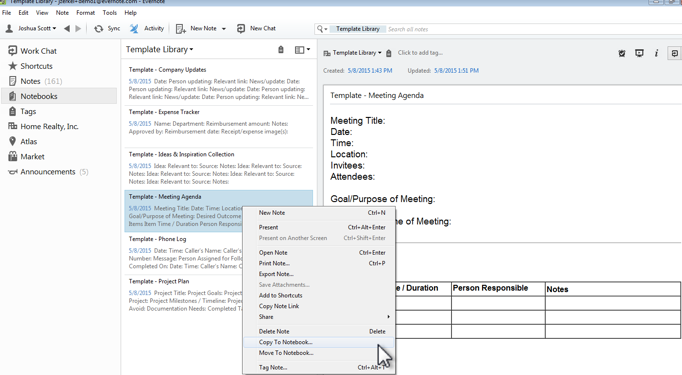Click the note title Template - Meeting Agenda
Image resolution: width=682 pixels, height=375 pixels.
coord(377,95)
